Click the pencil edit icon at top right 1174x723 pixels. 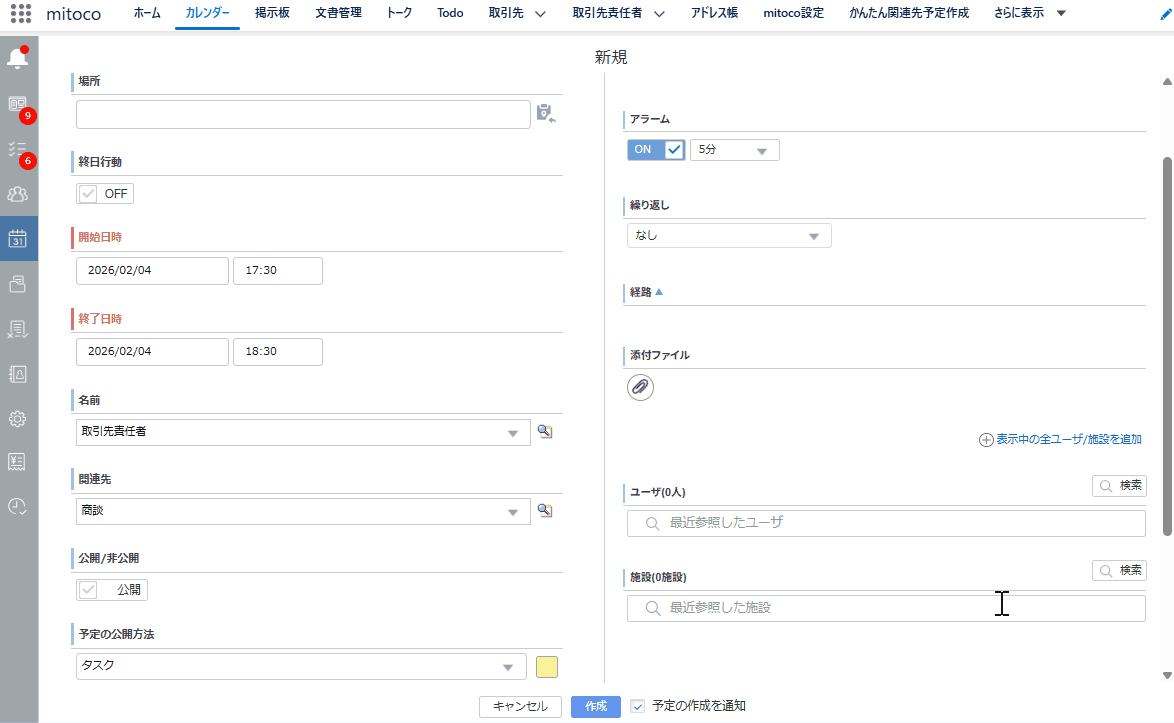pyautogui.click(x=1164, y=14)
